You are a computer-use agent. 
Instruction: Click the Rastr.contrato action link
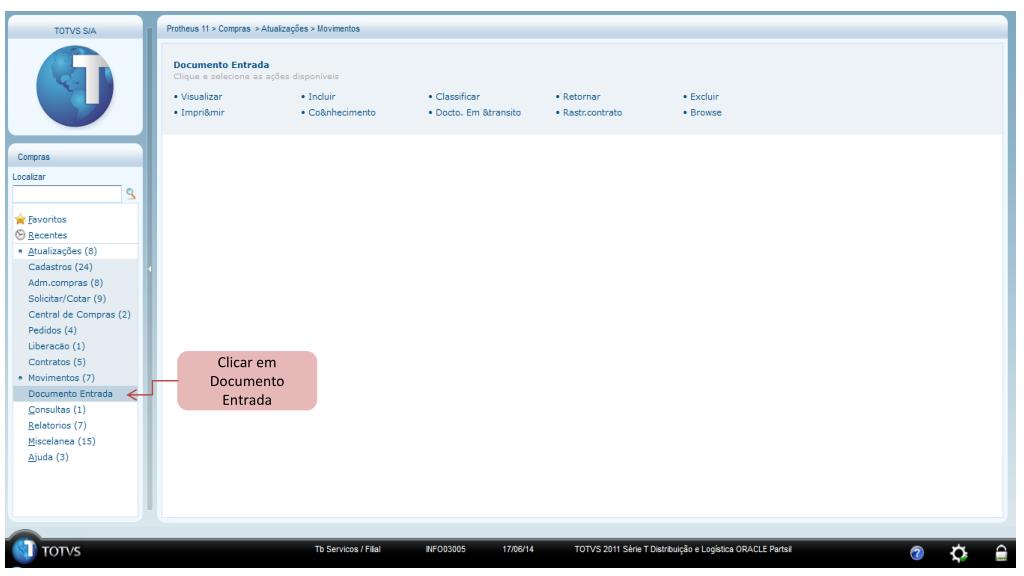(592, 112)
